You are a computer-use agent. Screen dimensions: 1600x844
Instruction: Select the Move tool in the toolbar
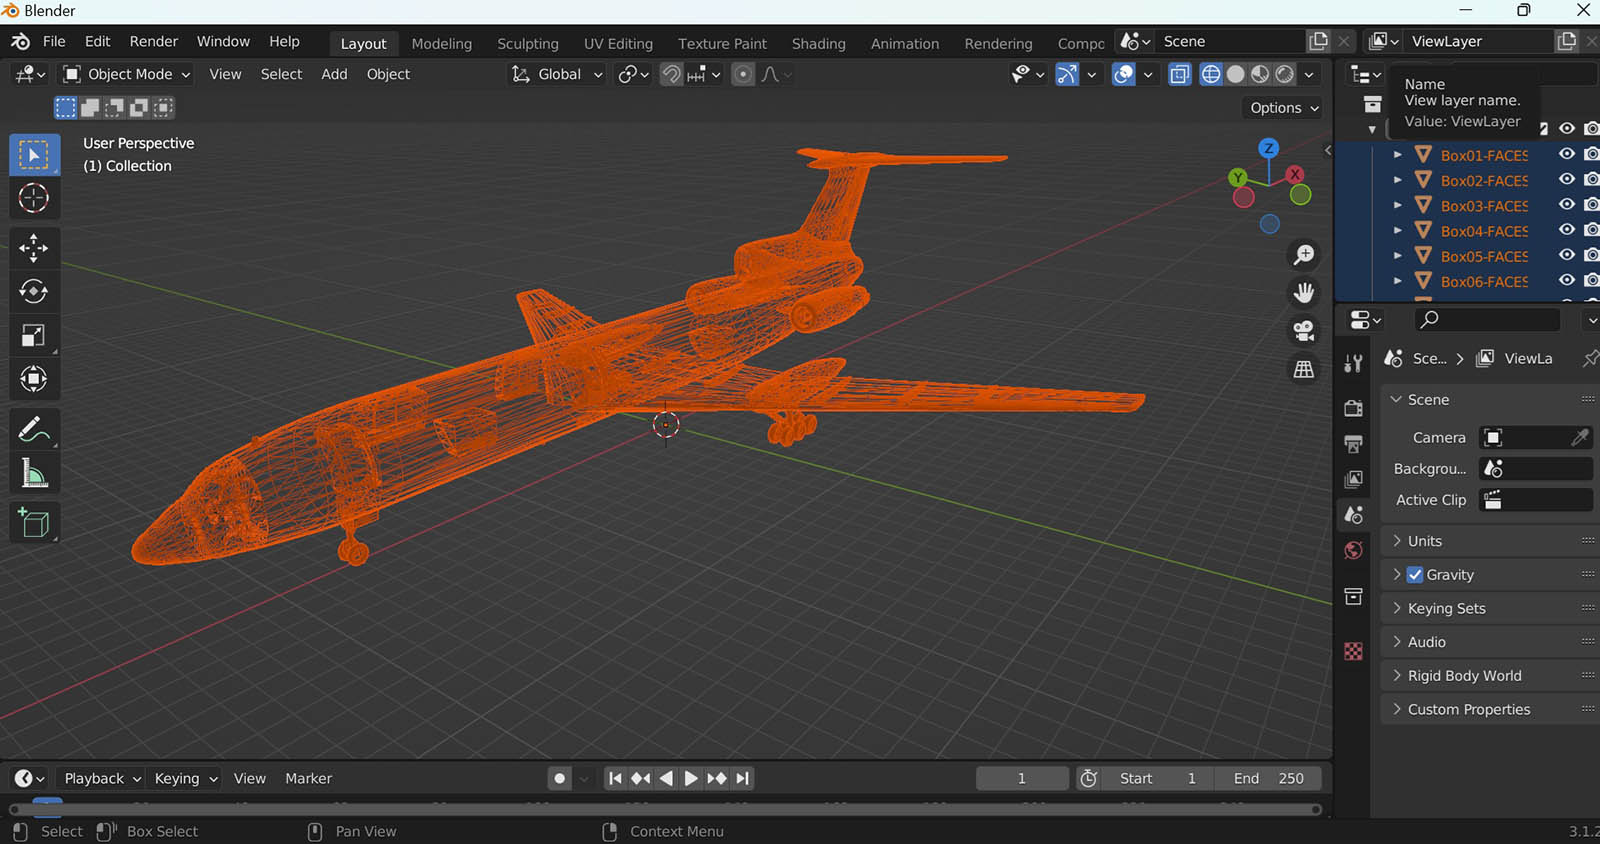(34, 247)
